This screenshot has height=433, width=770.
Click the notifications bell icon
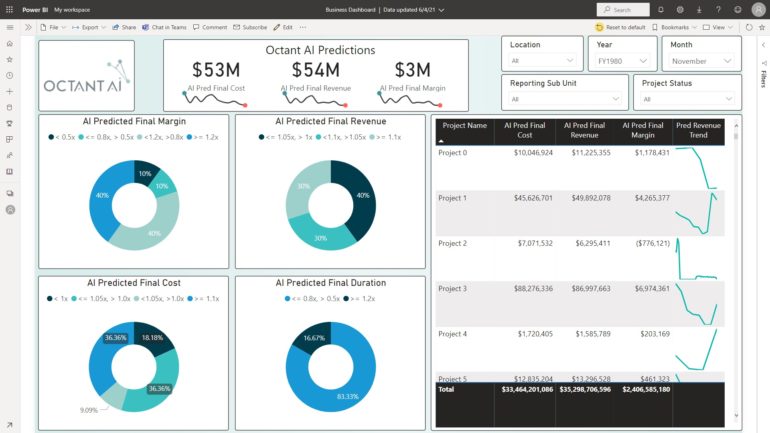point(661,9)
